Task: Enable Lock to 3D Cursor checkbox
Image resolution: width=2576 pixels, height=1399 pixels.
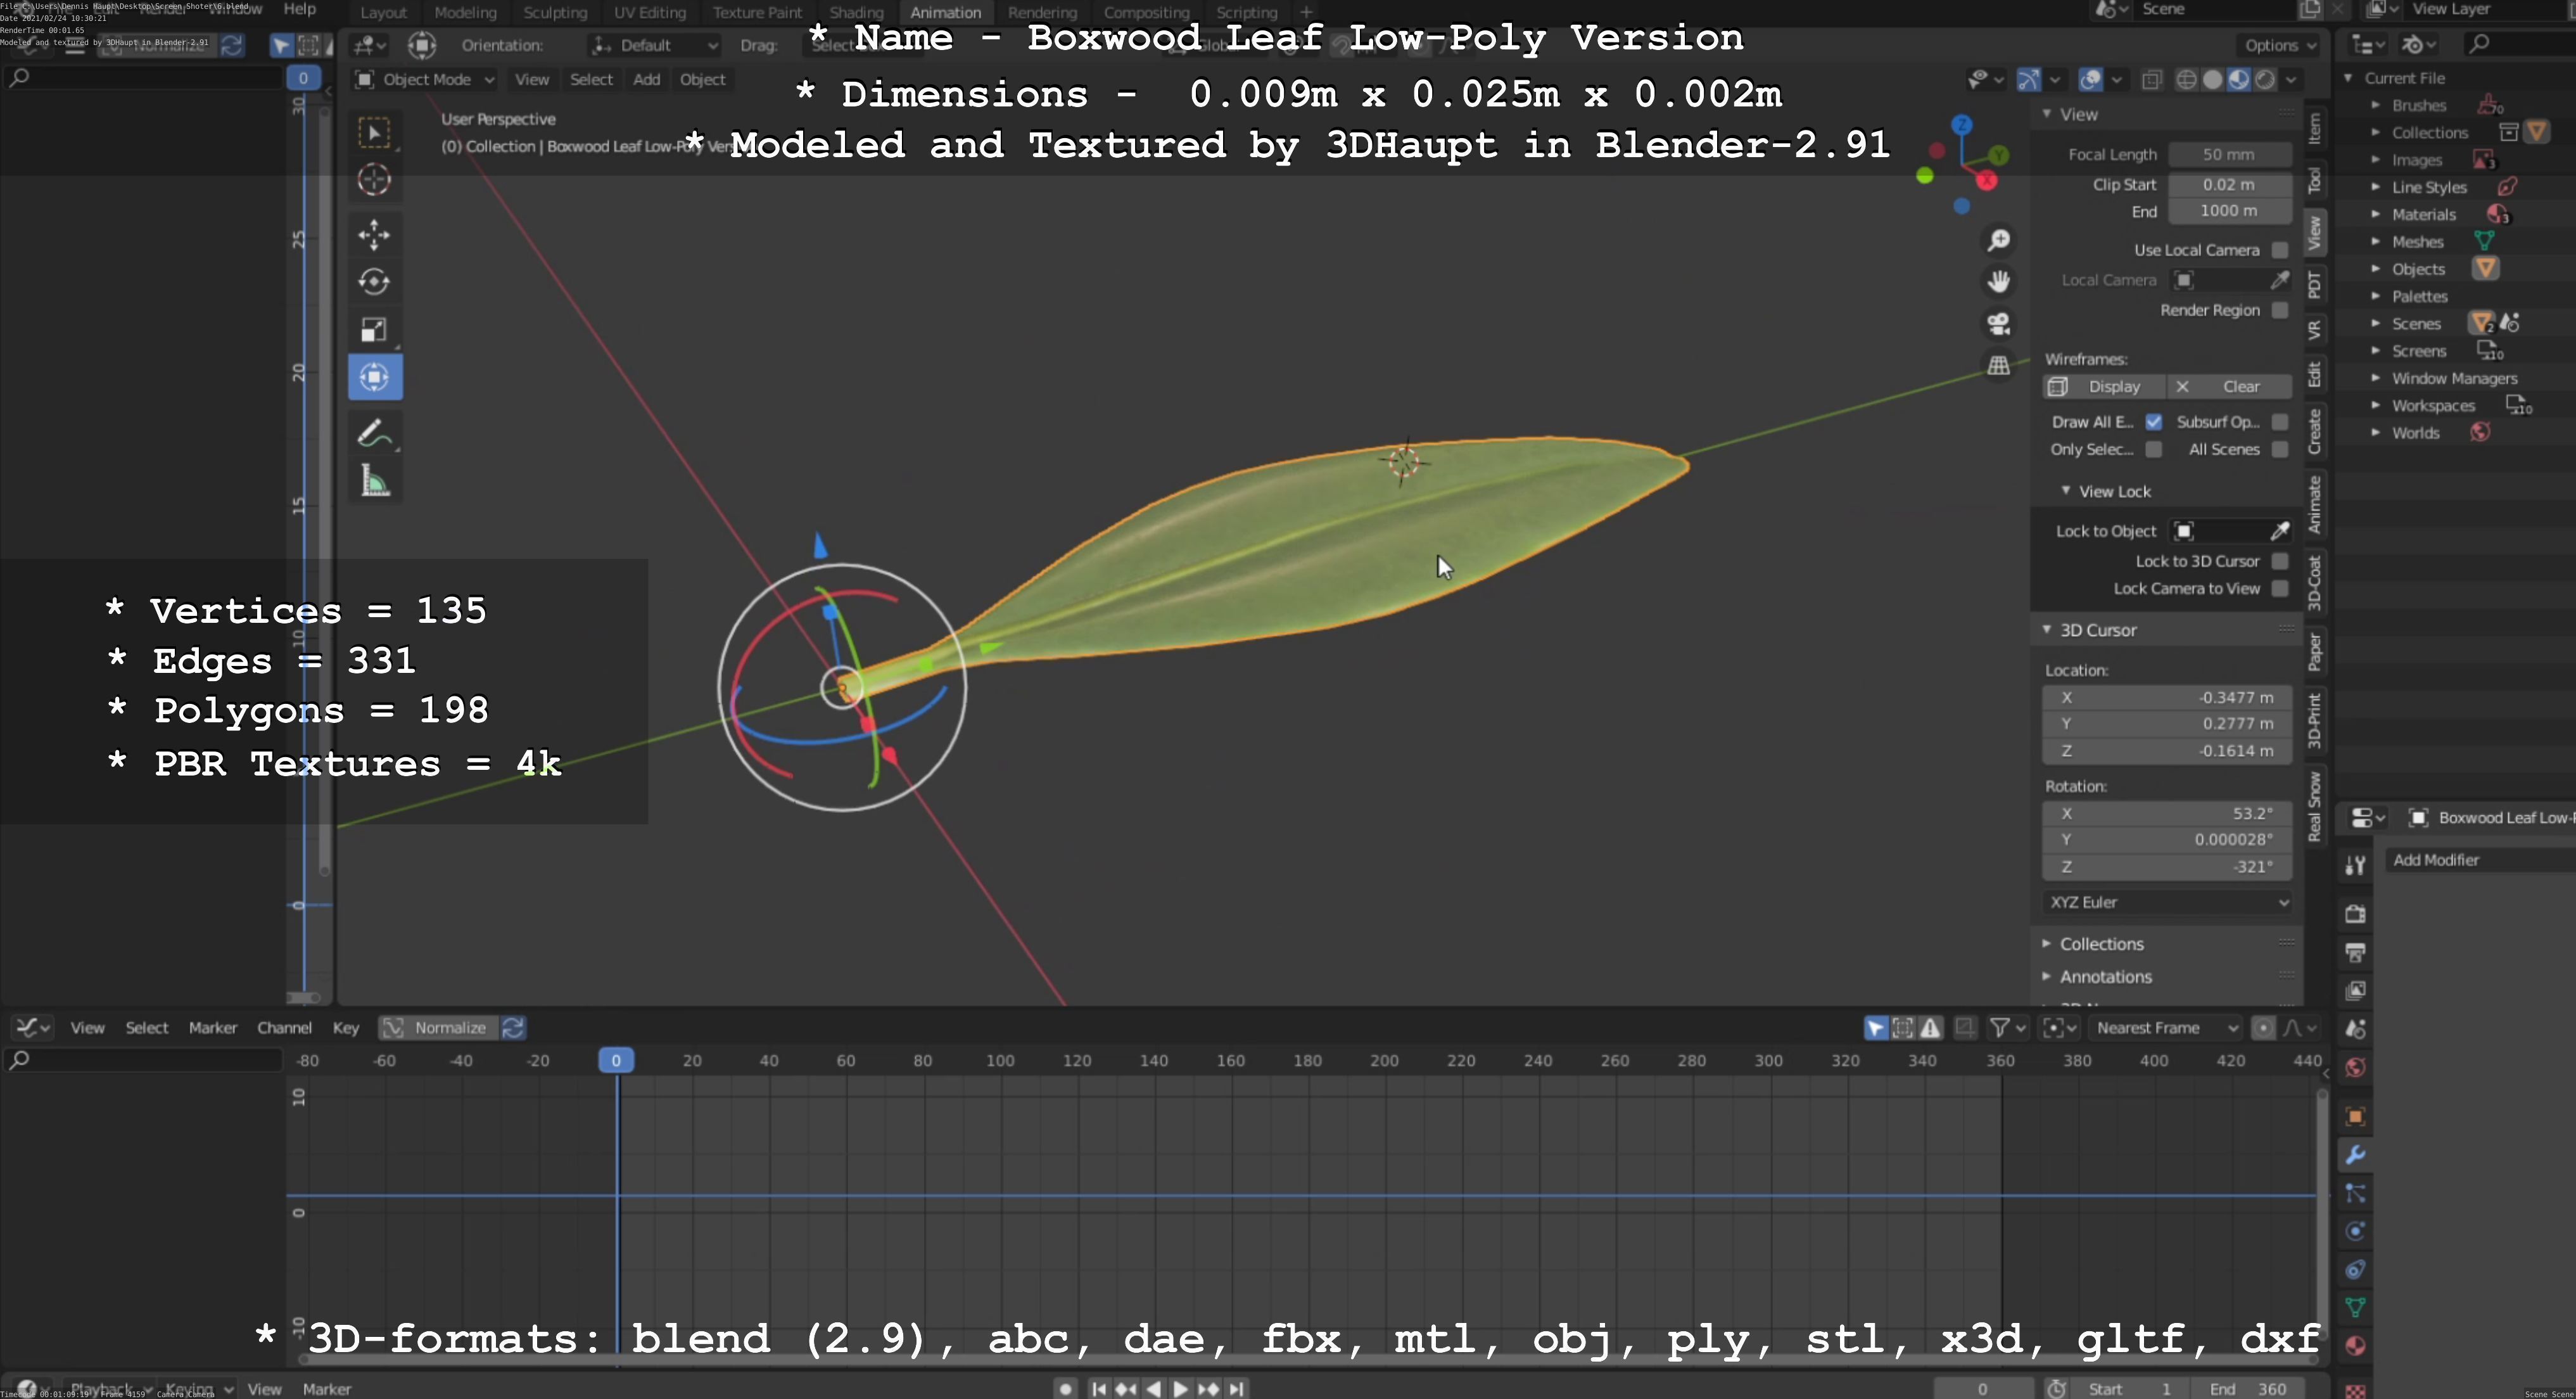Action: (2279, 561)
